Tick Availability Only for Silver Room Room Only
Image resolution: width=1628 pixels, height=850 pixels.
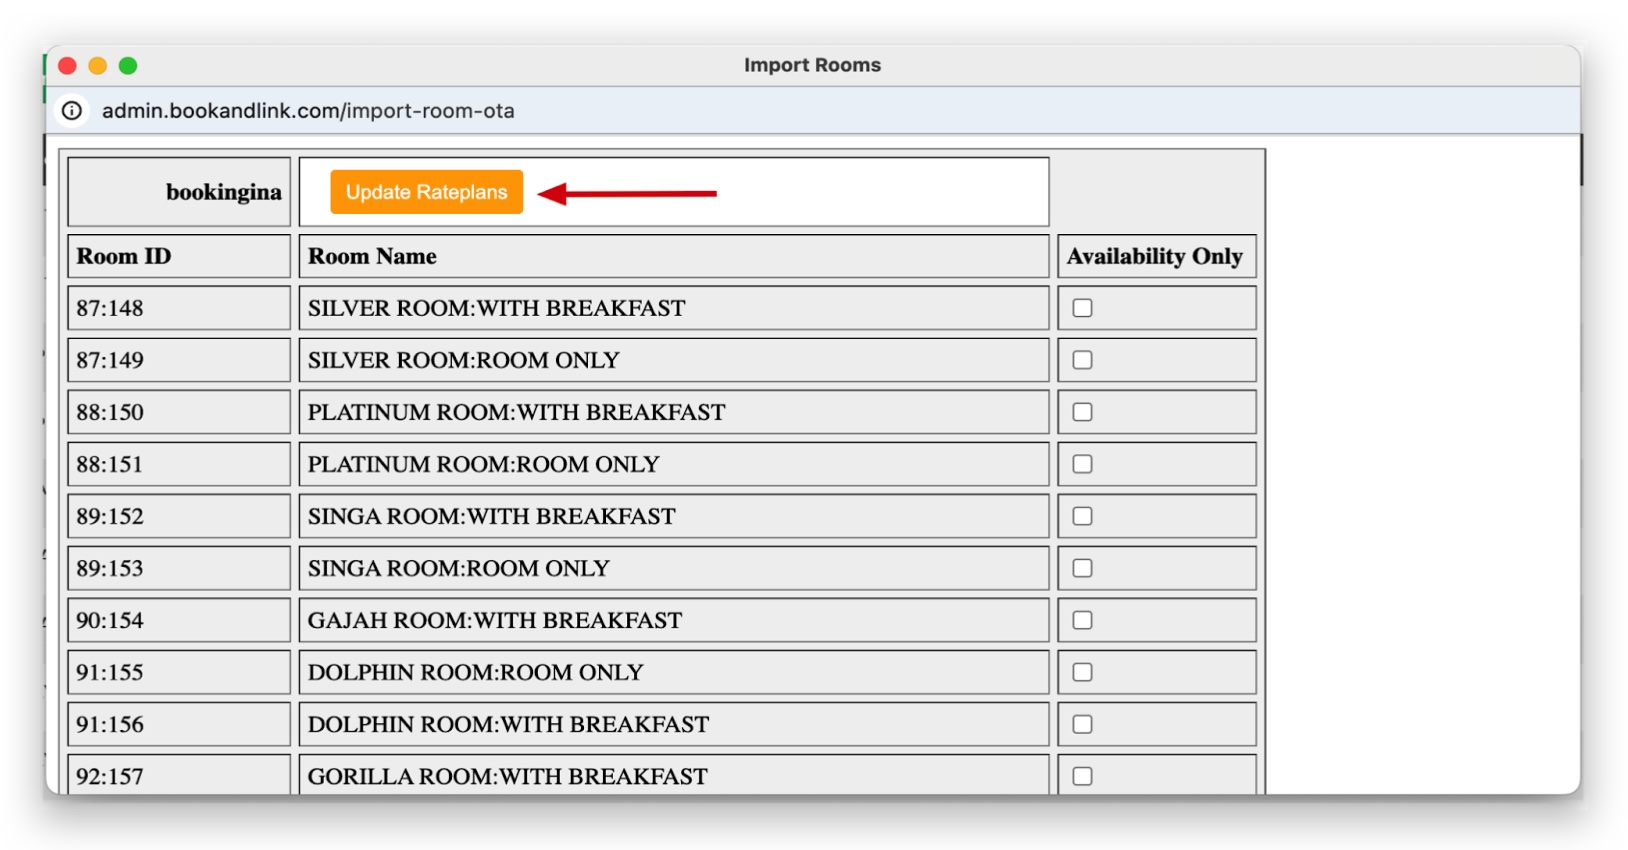[1082, 360]
